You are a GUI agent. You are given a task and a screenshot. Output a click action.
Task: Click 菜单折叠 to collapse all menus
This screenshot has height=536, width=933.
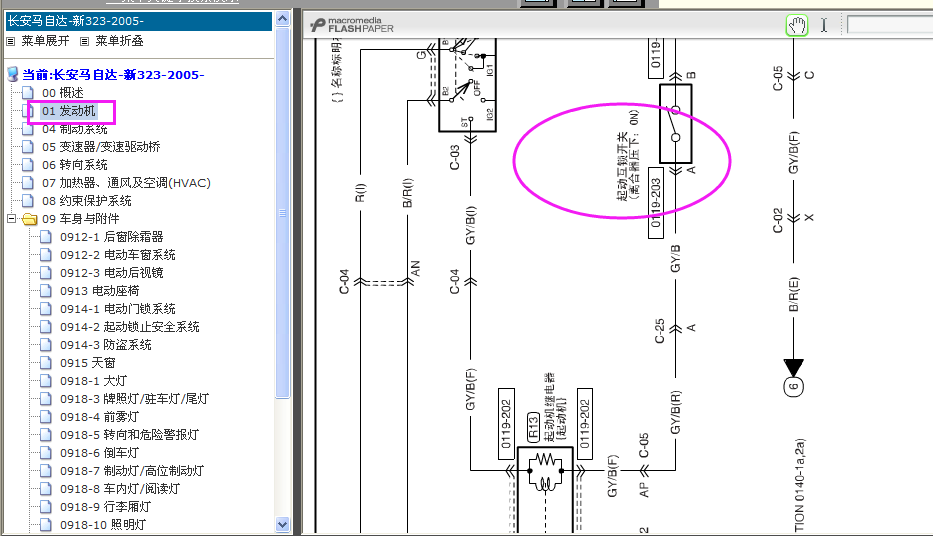tap(119, 41)
